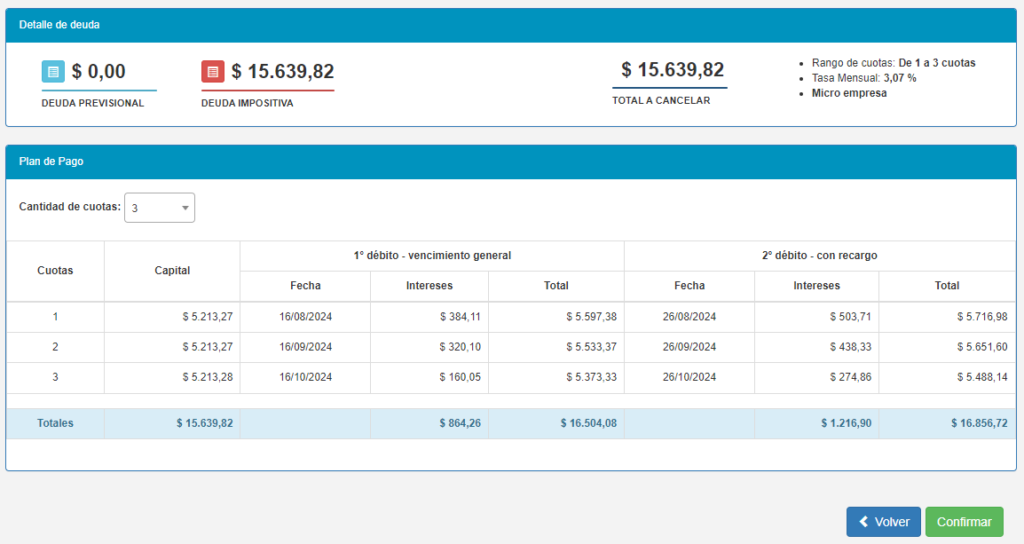
Task: Click the Total a Cancelar amount $ 15.639,82
Action: [x=672, y=70]
